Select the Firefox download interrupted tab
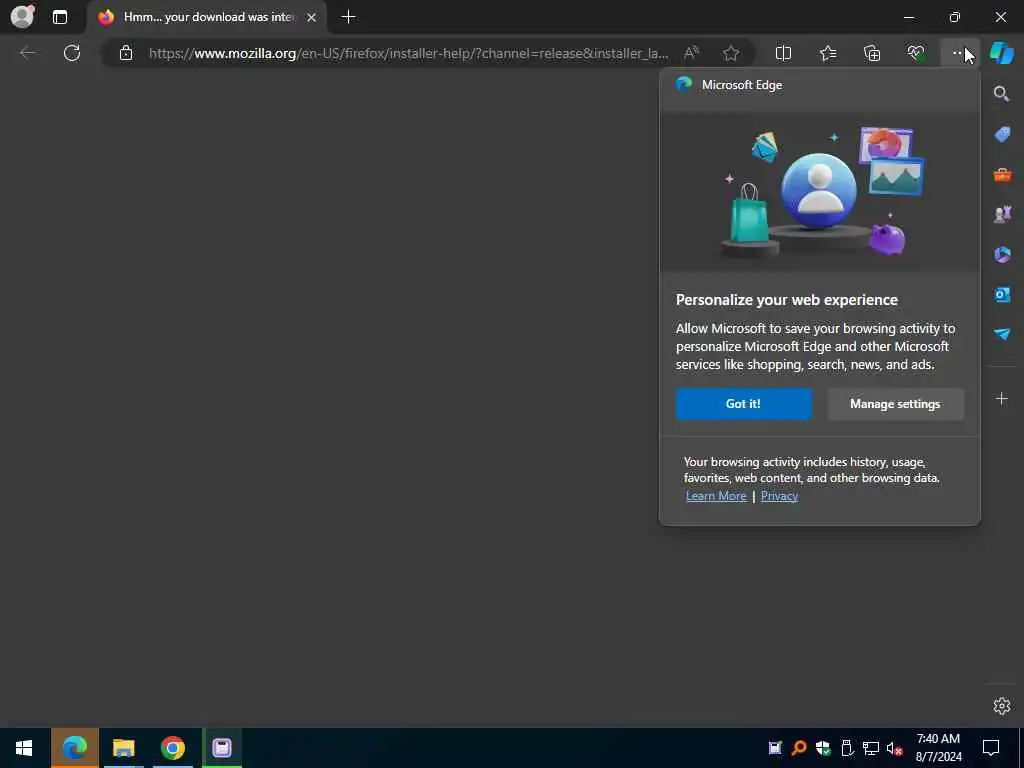This screenshot has width=1024, height=768. click(206, 17)
